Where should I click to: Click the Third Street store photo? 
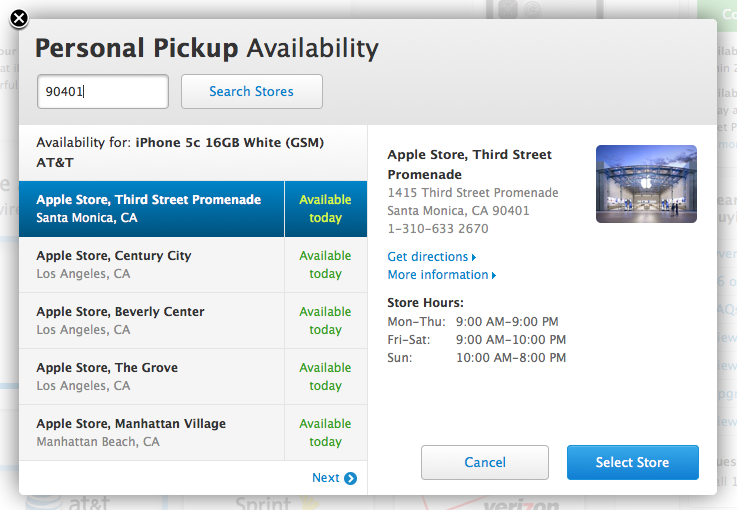click(646, 183)
